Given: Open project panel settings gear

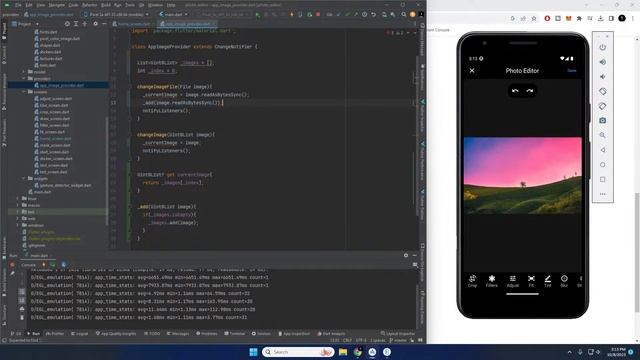Looking at the screenshot, I should pyautogui.click(x=96, y=24).
